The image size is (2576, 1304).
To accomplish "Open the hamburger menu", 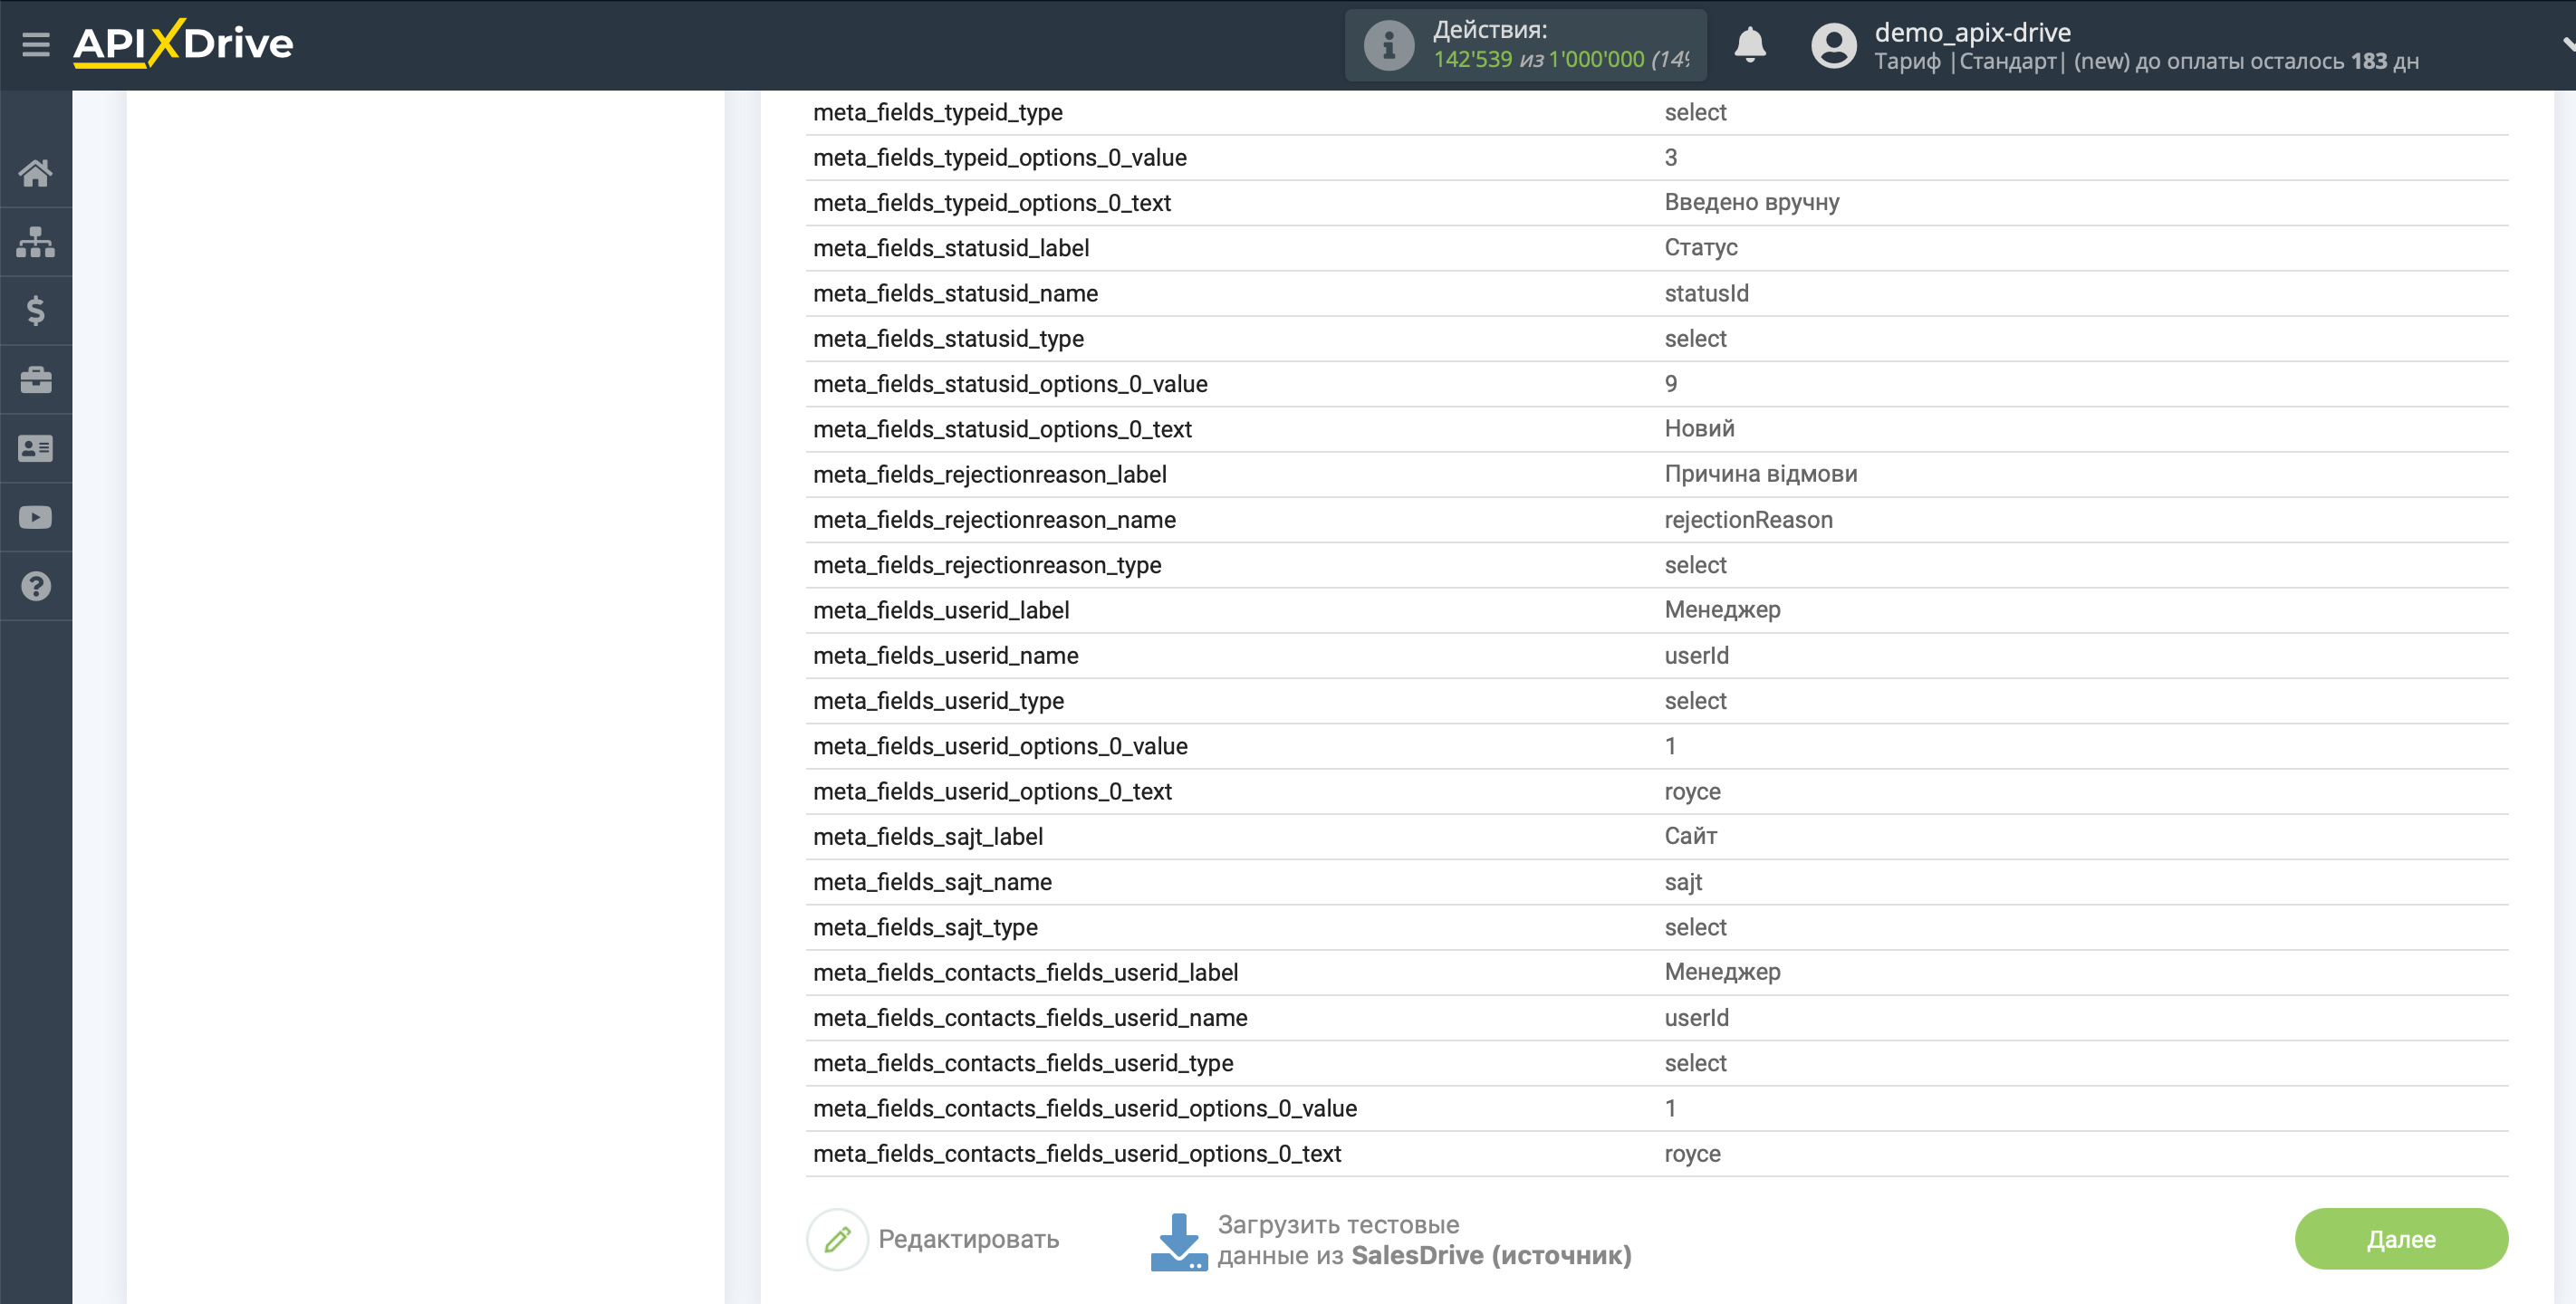I will pyautogui.click(x=36, y=44).
